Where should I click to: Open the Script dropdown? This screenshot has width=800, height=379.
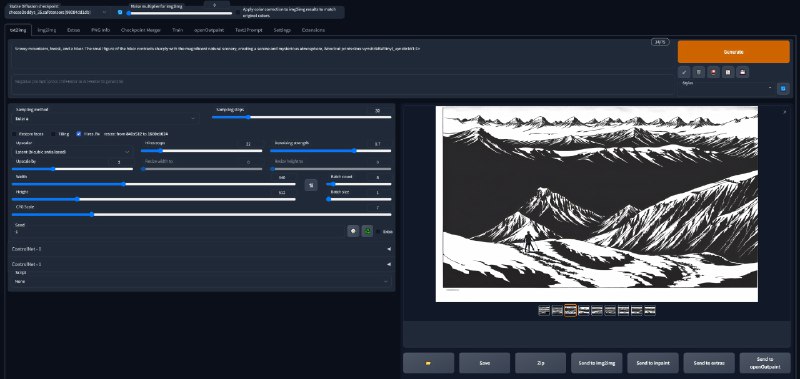click(x=202, y=282)
